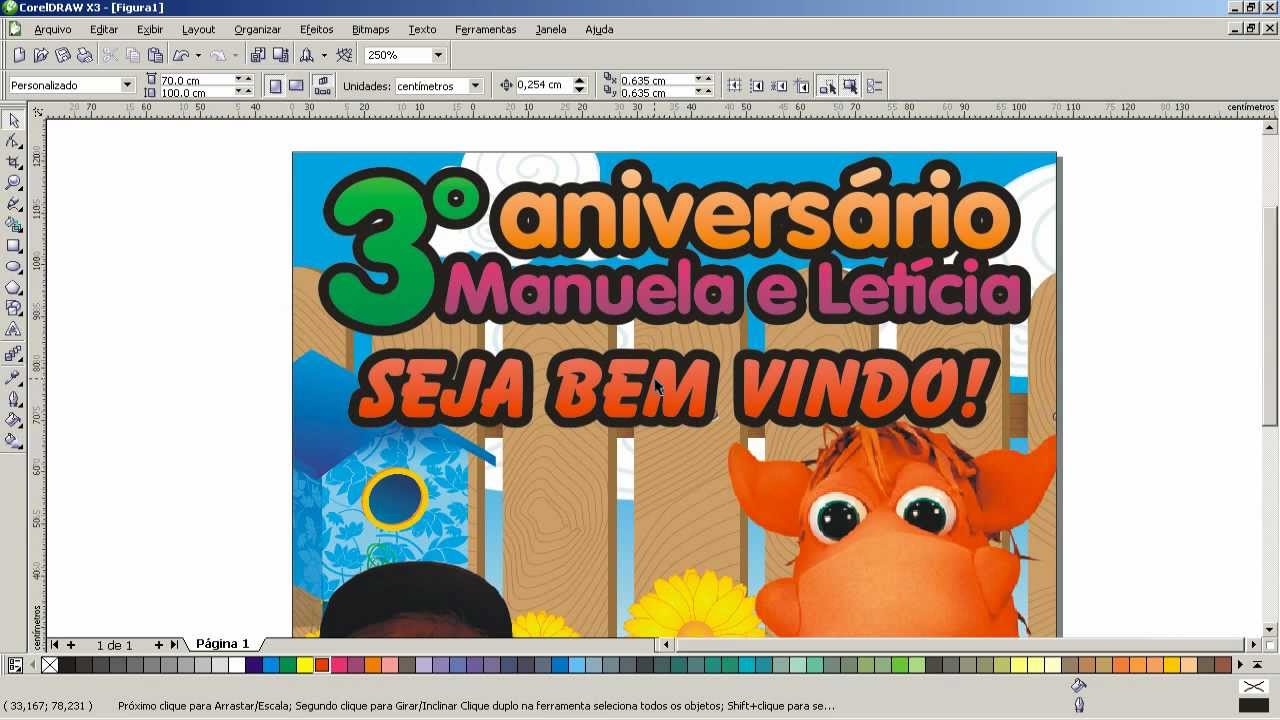Open the Options dialog button on property bar
This screenshot has width=1280, height=720.
(x=874, y=86)
